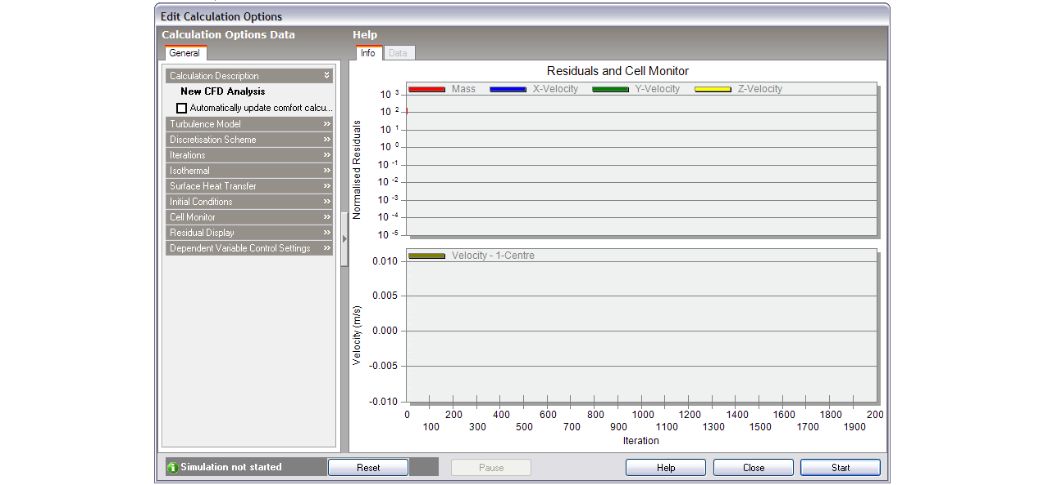Click the green simulation status info icon
The width and height of the screenshot is (1048, 485).
[x=172, y=467]
